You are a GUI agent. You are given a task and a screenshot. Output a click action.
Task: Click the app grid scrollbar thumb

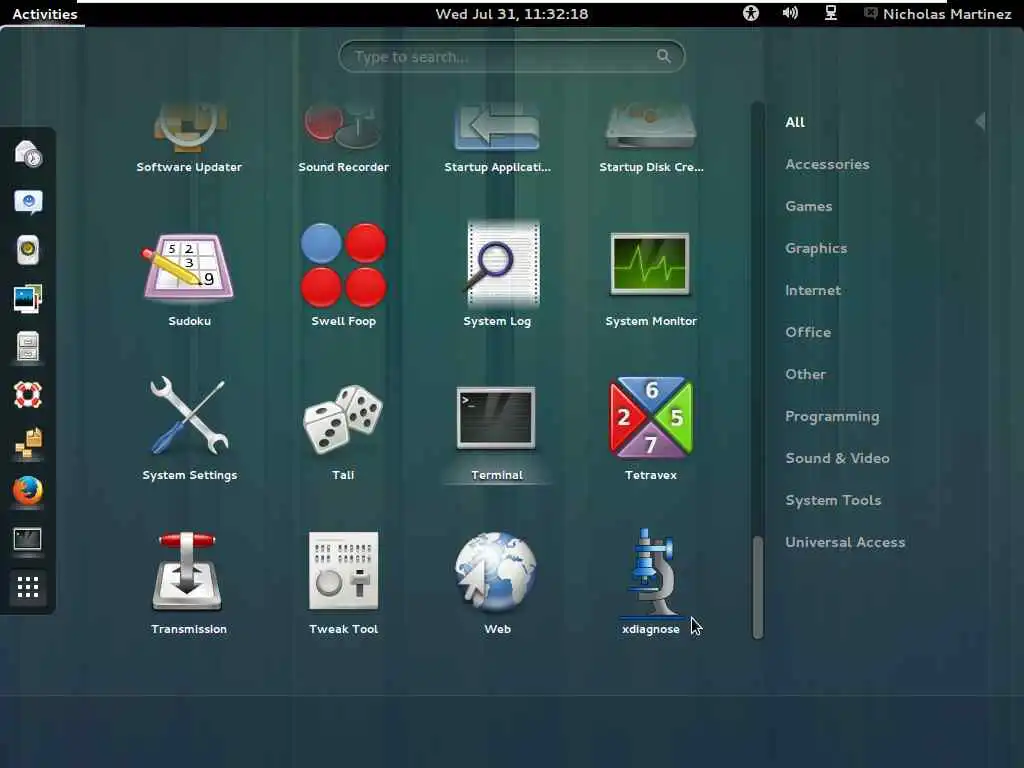click(x=758, y=586)
